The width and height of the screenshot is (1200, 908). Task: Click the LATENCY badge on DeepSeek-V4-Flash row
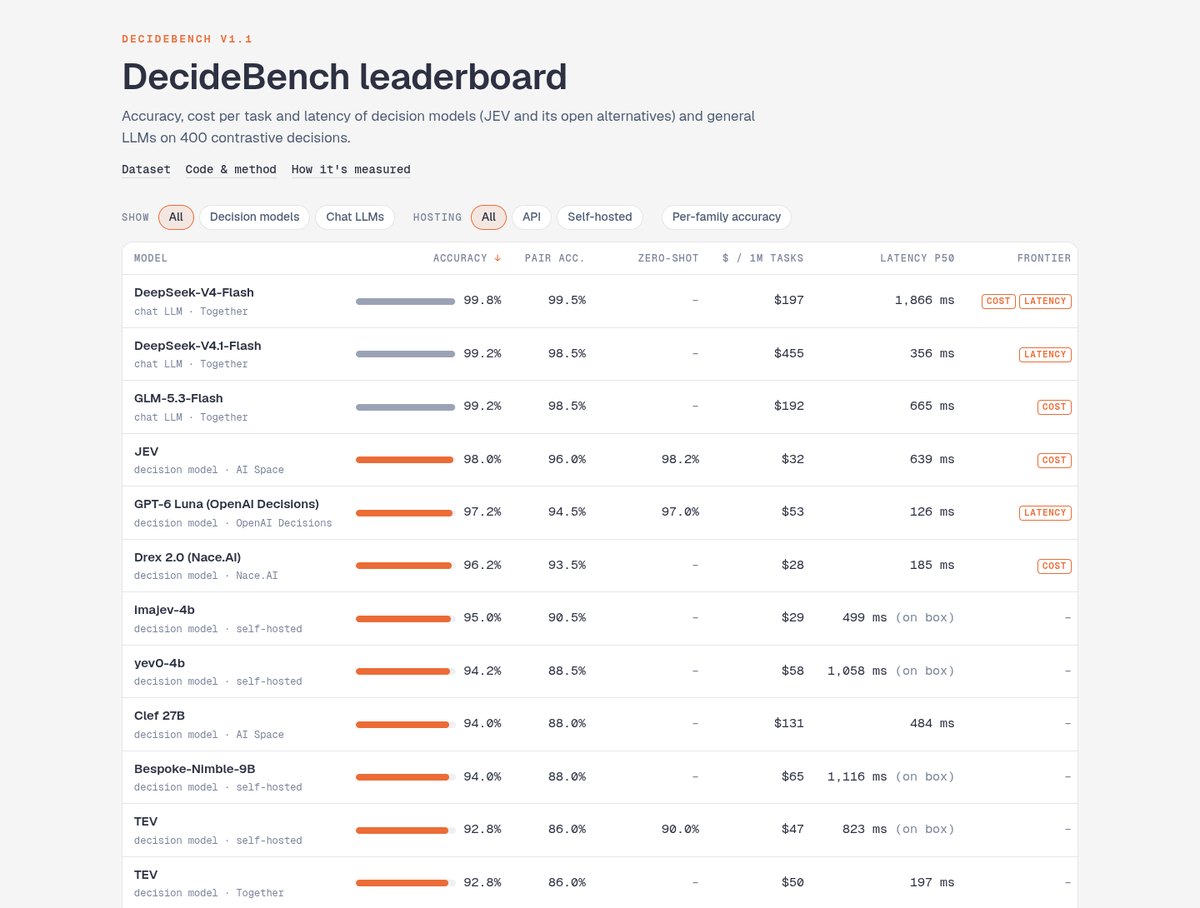click(x=1045, y=301)
